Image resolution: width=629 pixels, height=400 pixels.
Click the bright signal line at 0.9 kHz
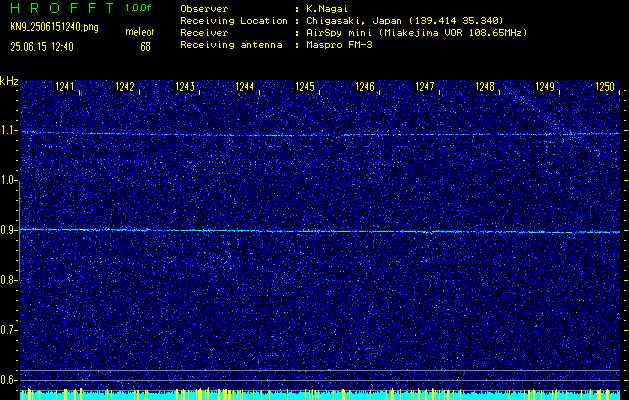point(320,231)
